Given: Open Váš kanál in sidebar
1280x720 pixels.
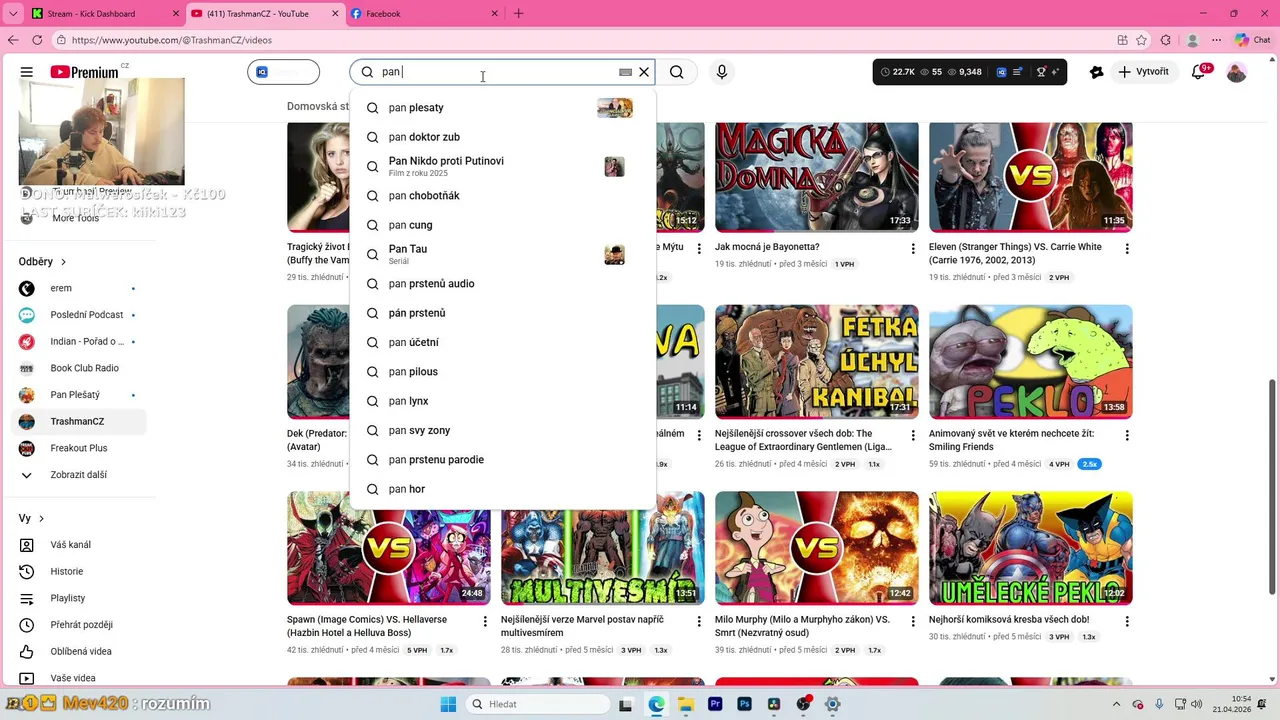Looking at the screenshot, I should 78,545.
